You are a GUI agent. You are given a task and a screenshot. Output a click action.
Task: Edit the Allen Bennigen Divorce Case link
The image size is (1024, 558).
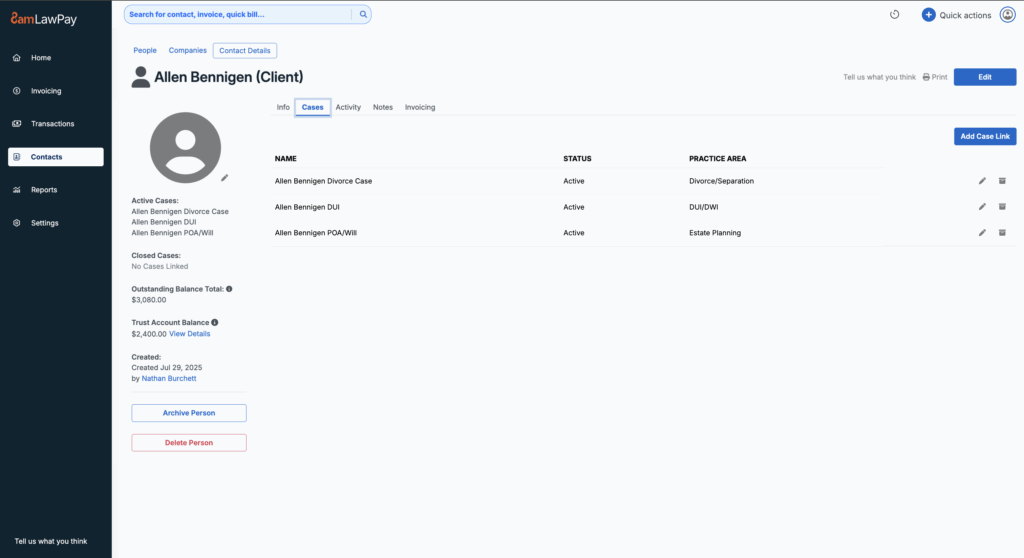[982, 181]
